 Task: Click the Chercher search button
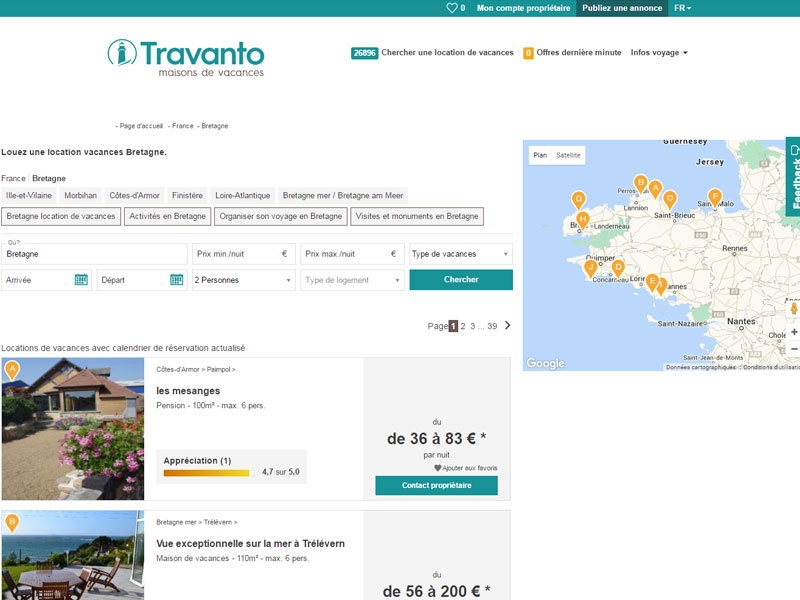[x=461, y=280]
